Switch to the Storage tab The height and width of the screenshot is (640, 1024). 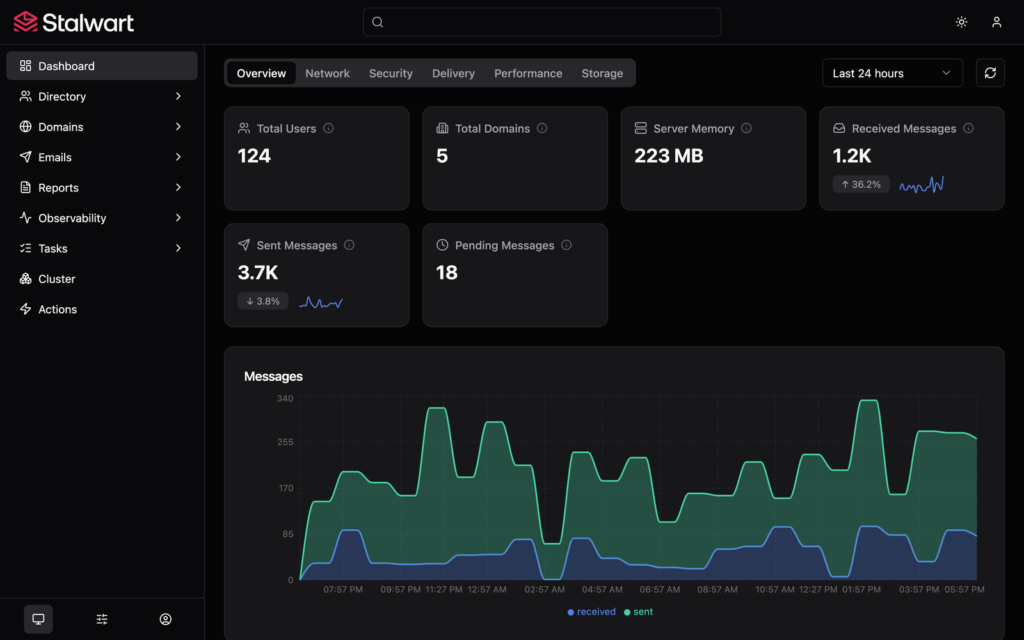coord(602,73)
